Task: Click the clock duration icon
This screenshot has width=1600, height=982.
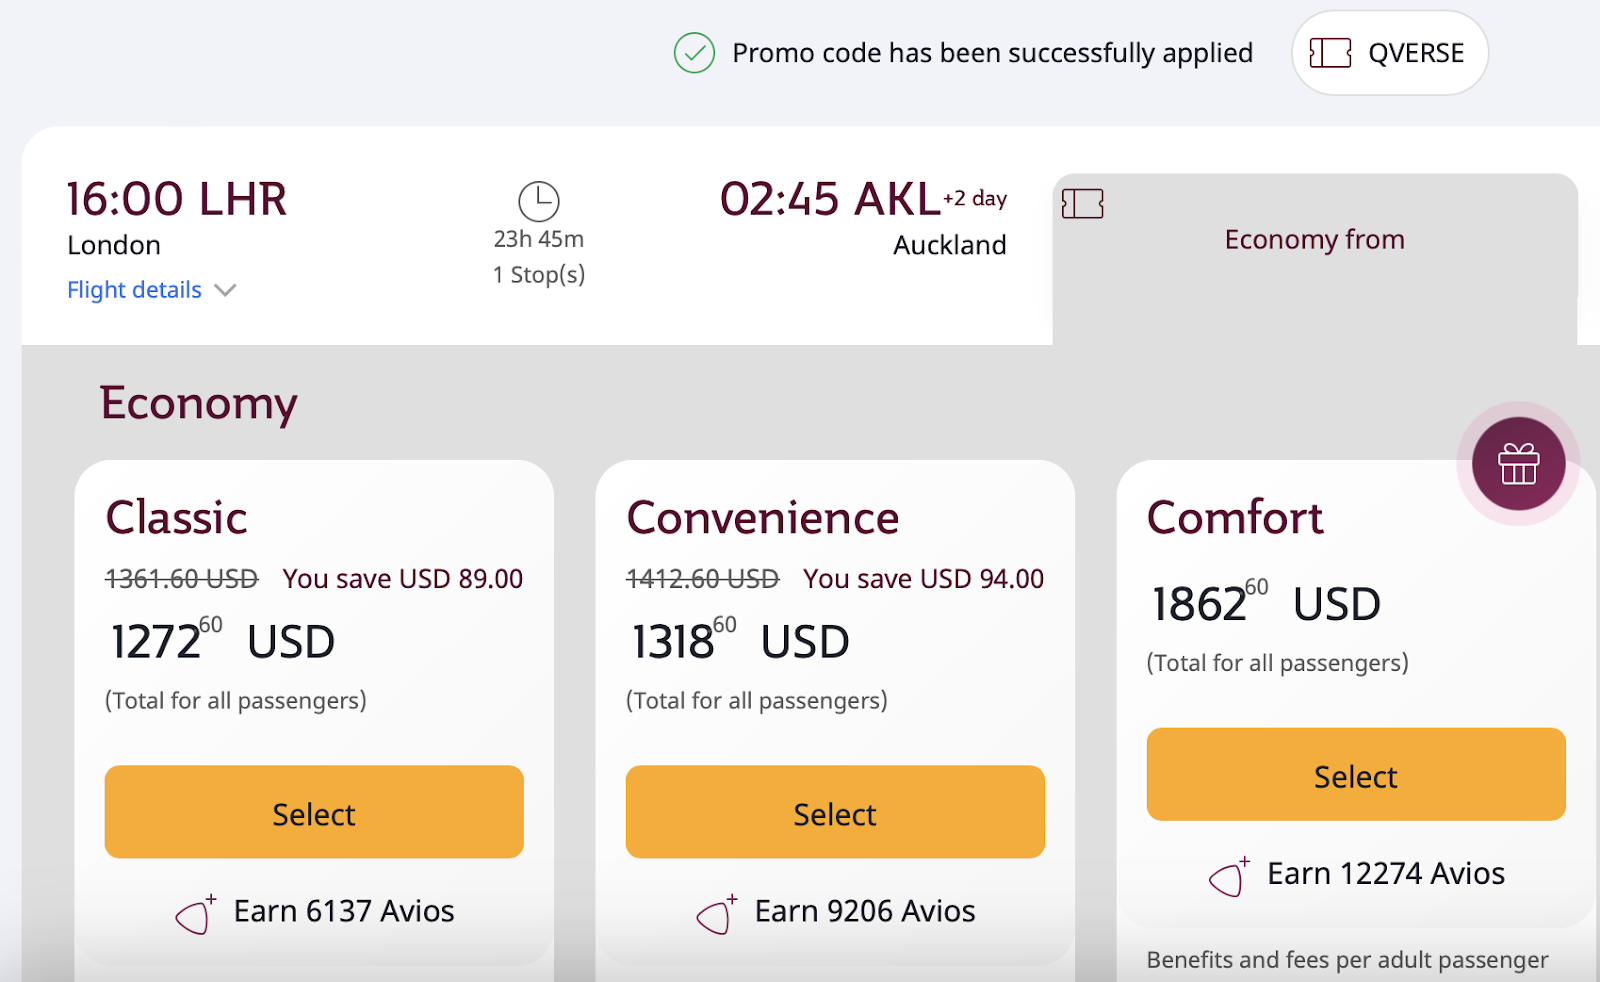Action: point(539,201)
